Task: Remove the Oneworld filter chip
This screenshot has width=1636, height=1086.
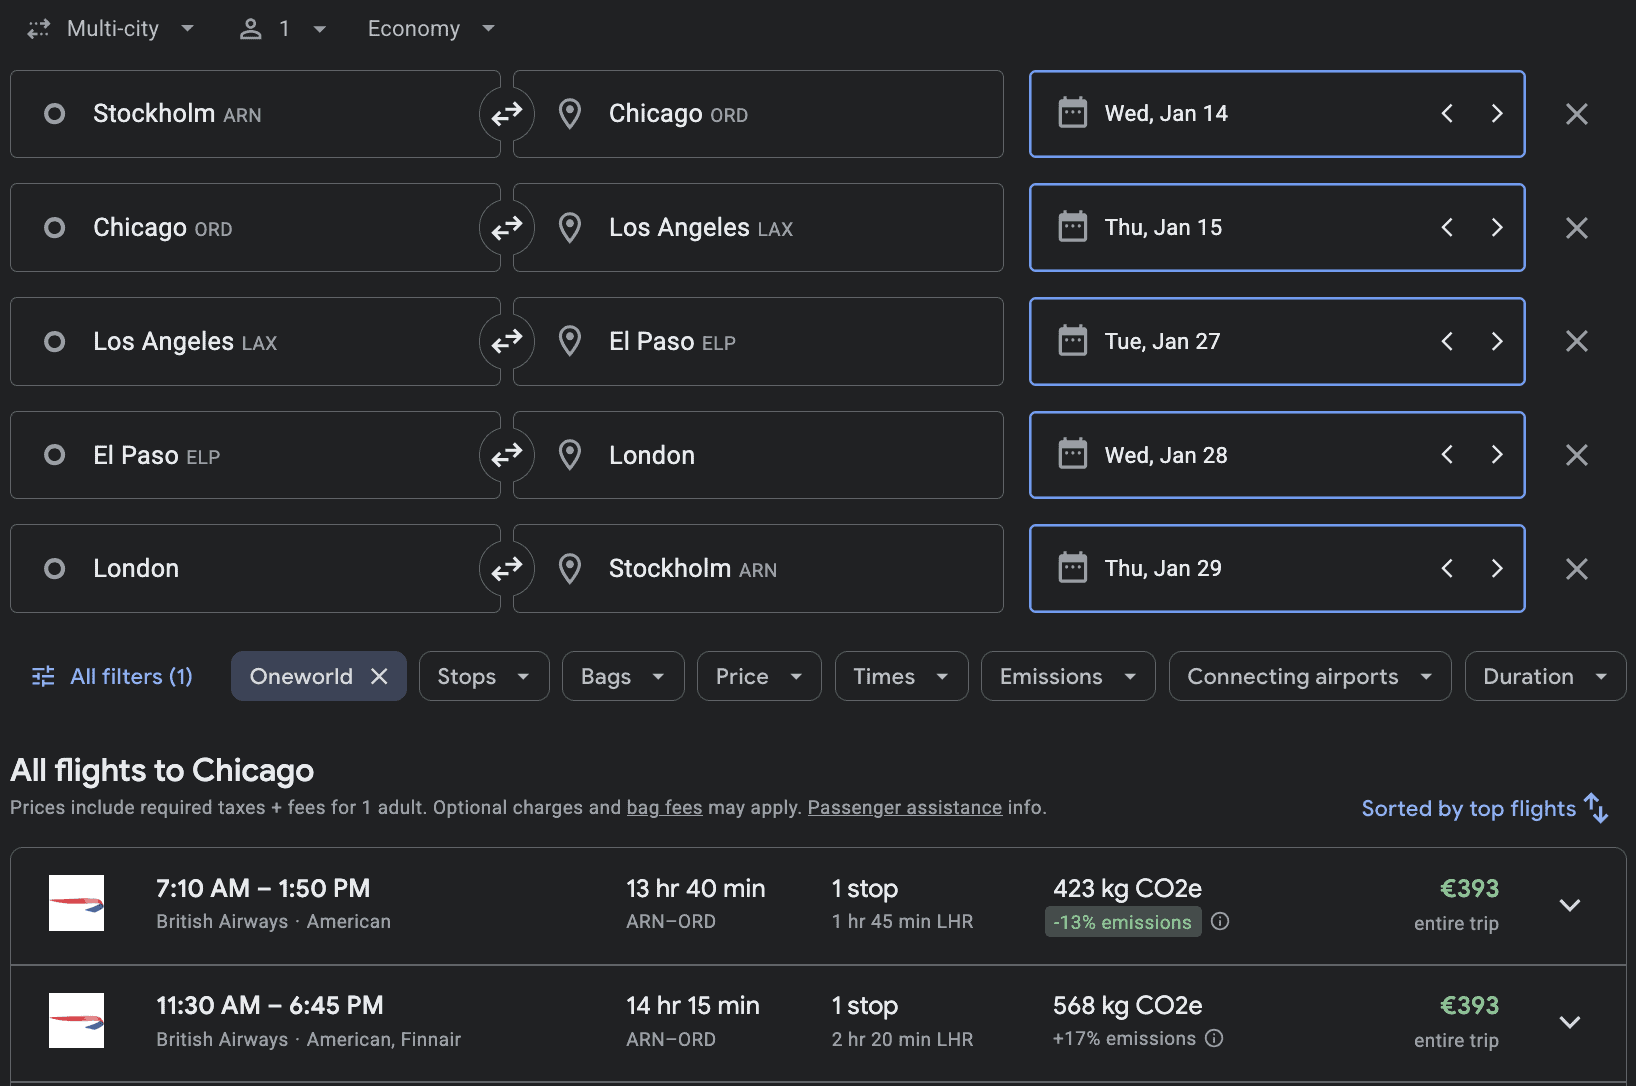Action: 379,677
